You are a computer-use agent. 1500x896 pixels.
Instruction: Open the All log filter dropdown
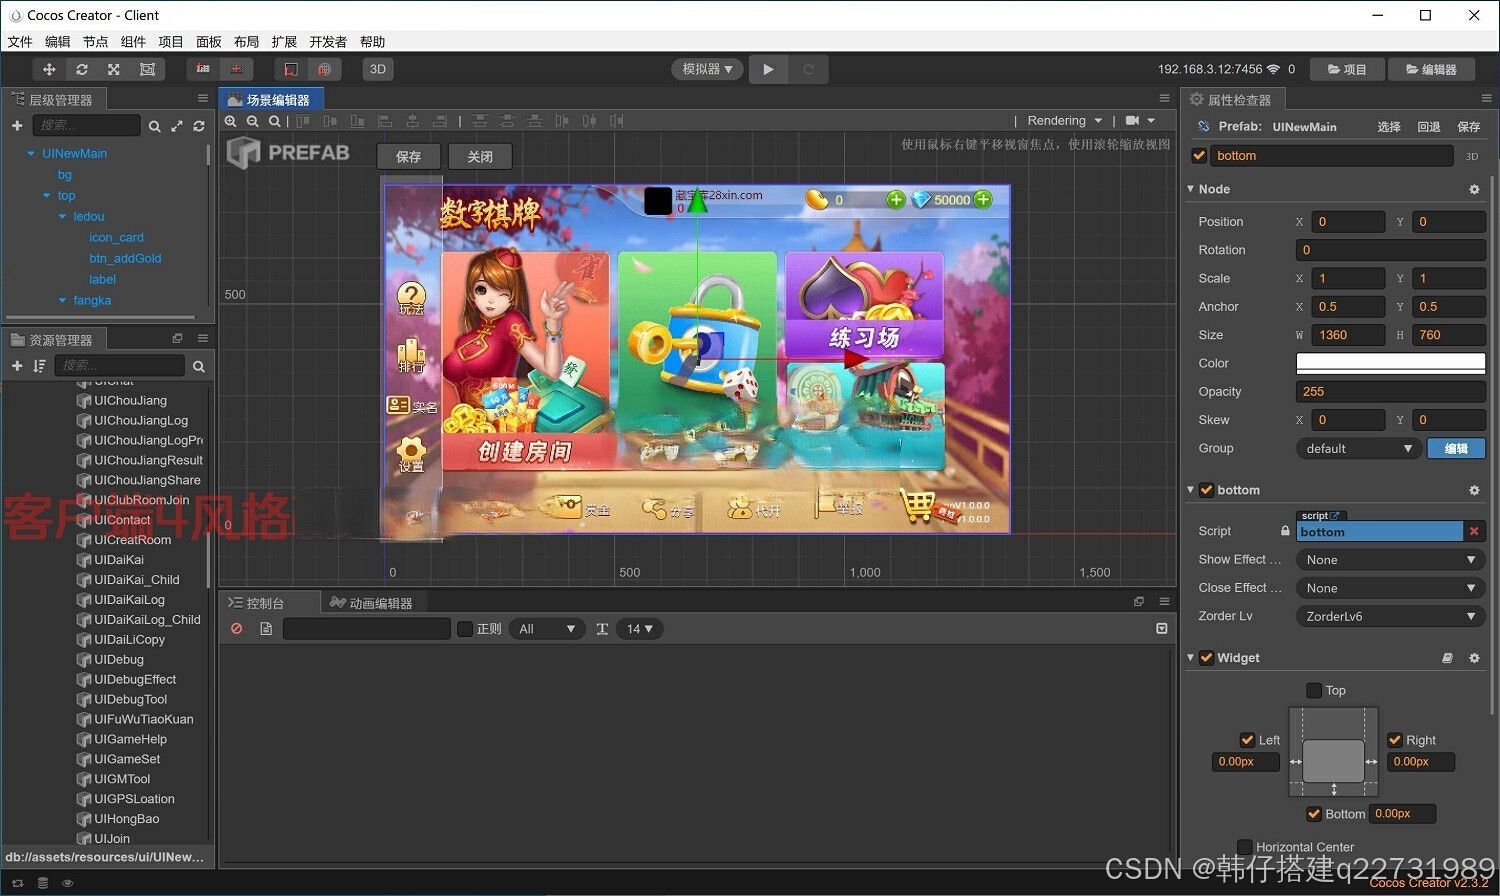click(x=546, y=629)
